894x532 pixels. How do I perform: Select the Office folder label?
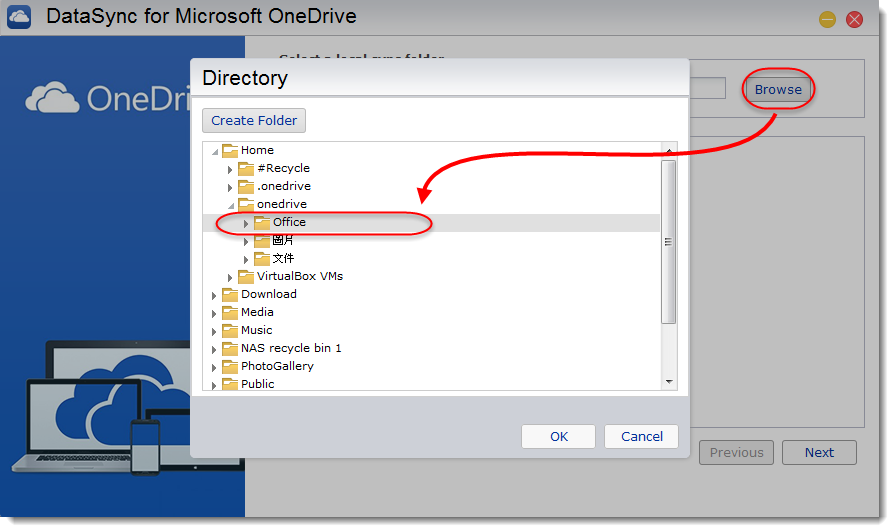tap(289, 222)
